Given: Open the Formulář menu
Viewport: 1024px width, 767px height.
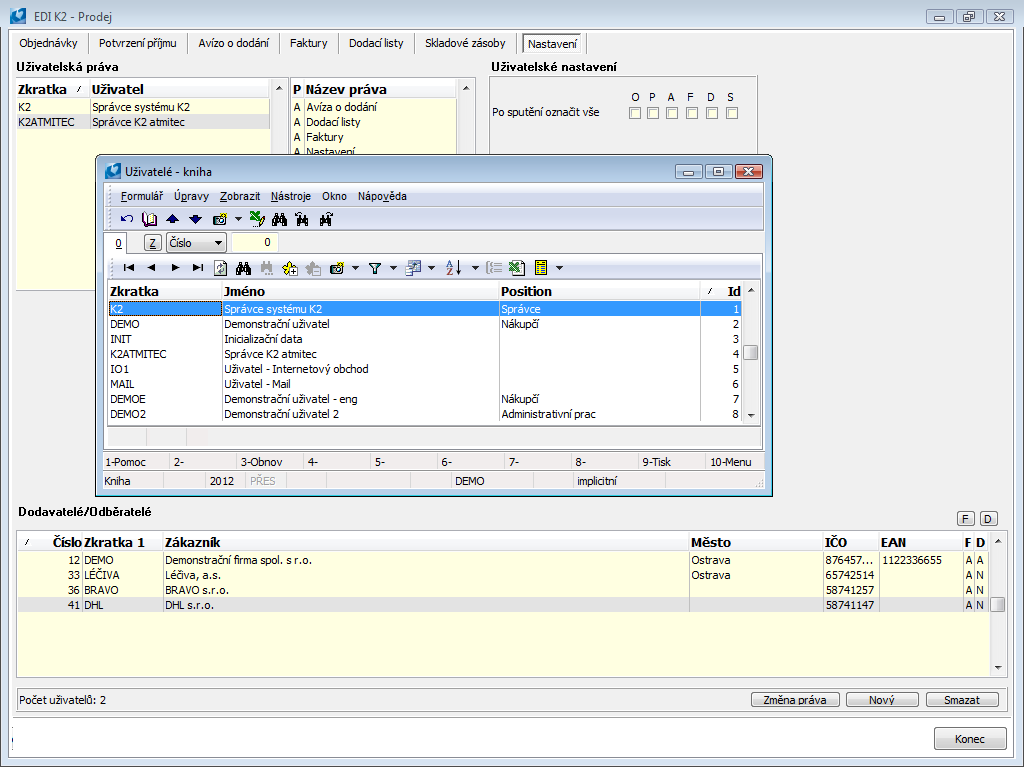Looking at the screenshot, I should click(x=142, y=196).
